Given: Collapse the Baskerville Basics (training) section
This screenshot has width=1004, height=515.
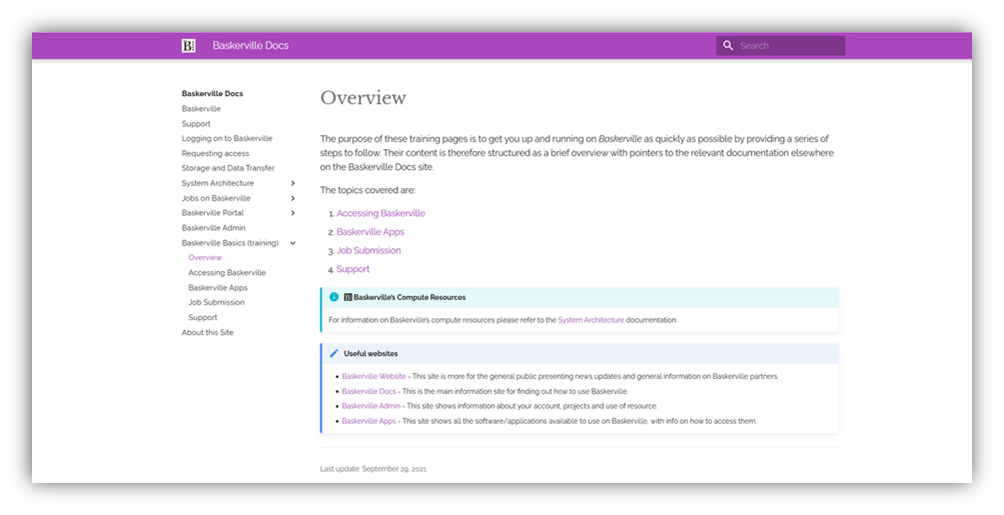Looking at the screenshot, I should [292, 243].
